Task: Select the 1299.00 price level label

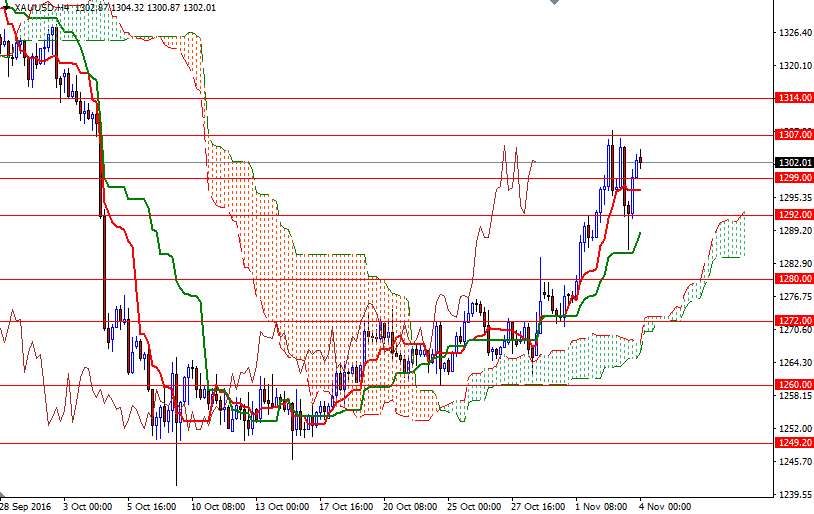Action: pos(793,177)
